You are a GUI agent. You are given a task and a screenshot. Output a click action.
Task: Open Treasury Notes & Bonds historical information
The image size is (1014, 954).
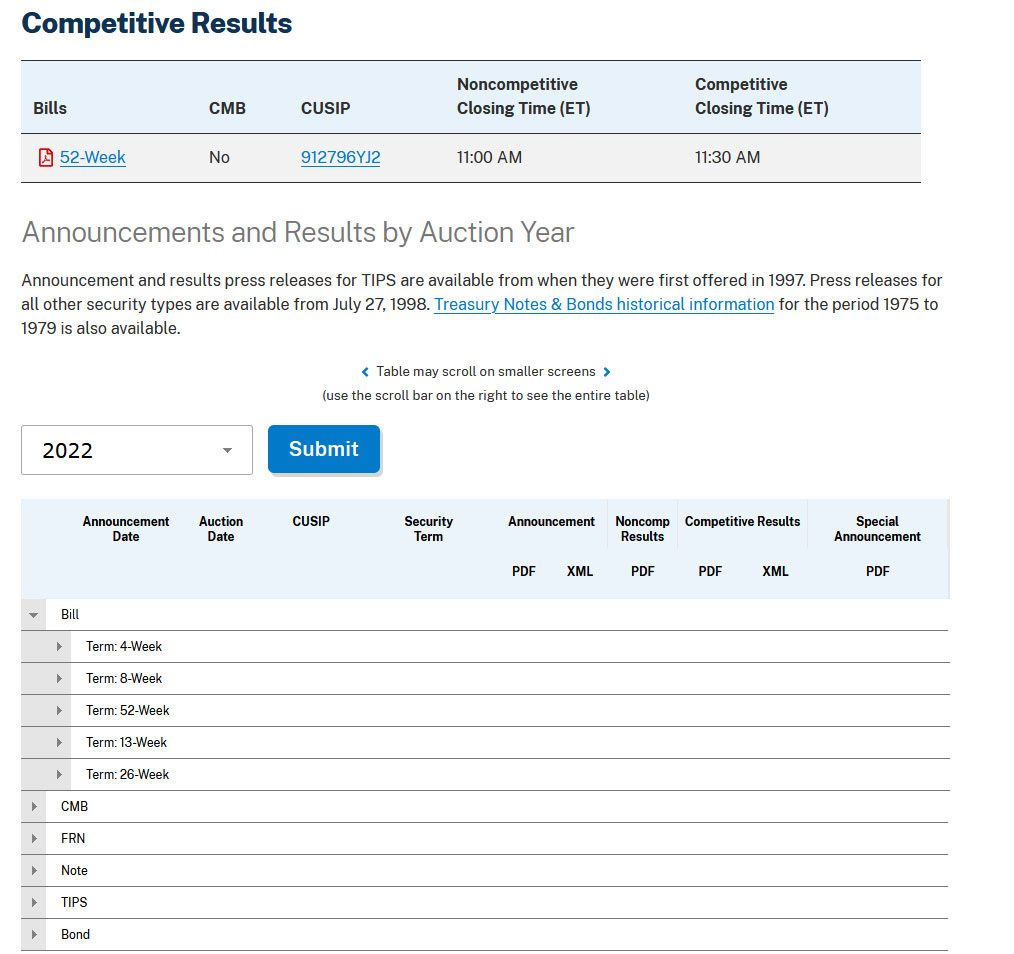tap(604, 305)
